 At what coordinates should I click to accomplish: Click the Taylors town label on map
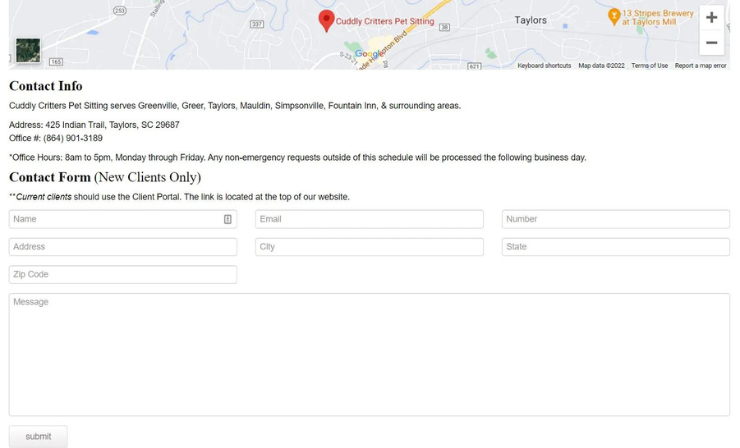tap(530, 20)
